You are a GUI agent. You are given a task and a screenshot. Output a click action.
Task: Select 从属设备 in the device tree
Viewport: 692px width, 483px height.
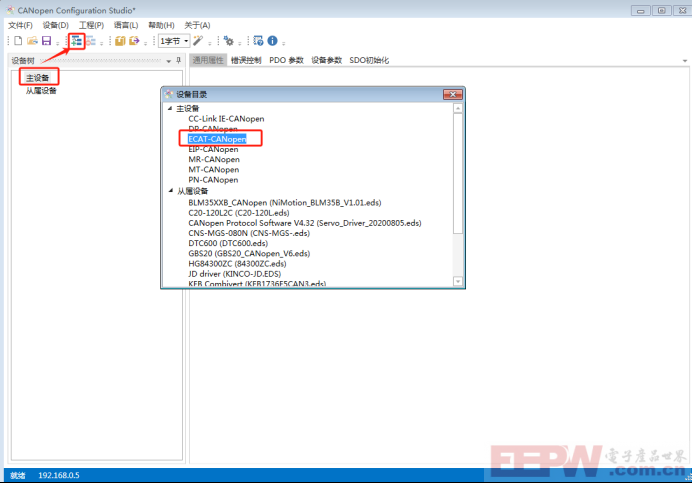[x=41, y=91]
